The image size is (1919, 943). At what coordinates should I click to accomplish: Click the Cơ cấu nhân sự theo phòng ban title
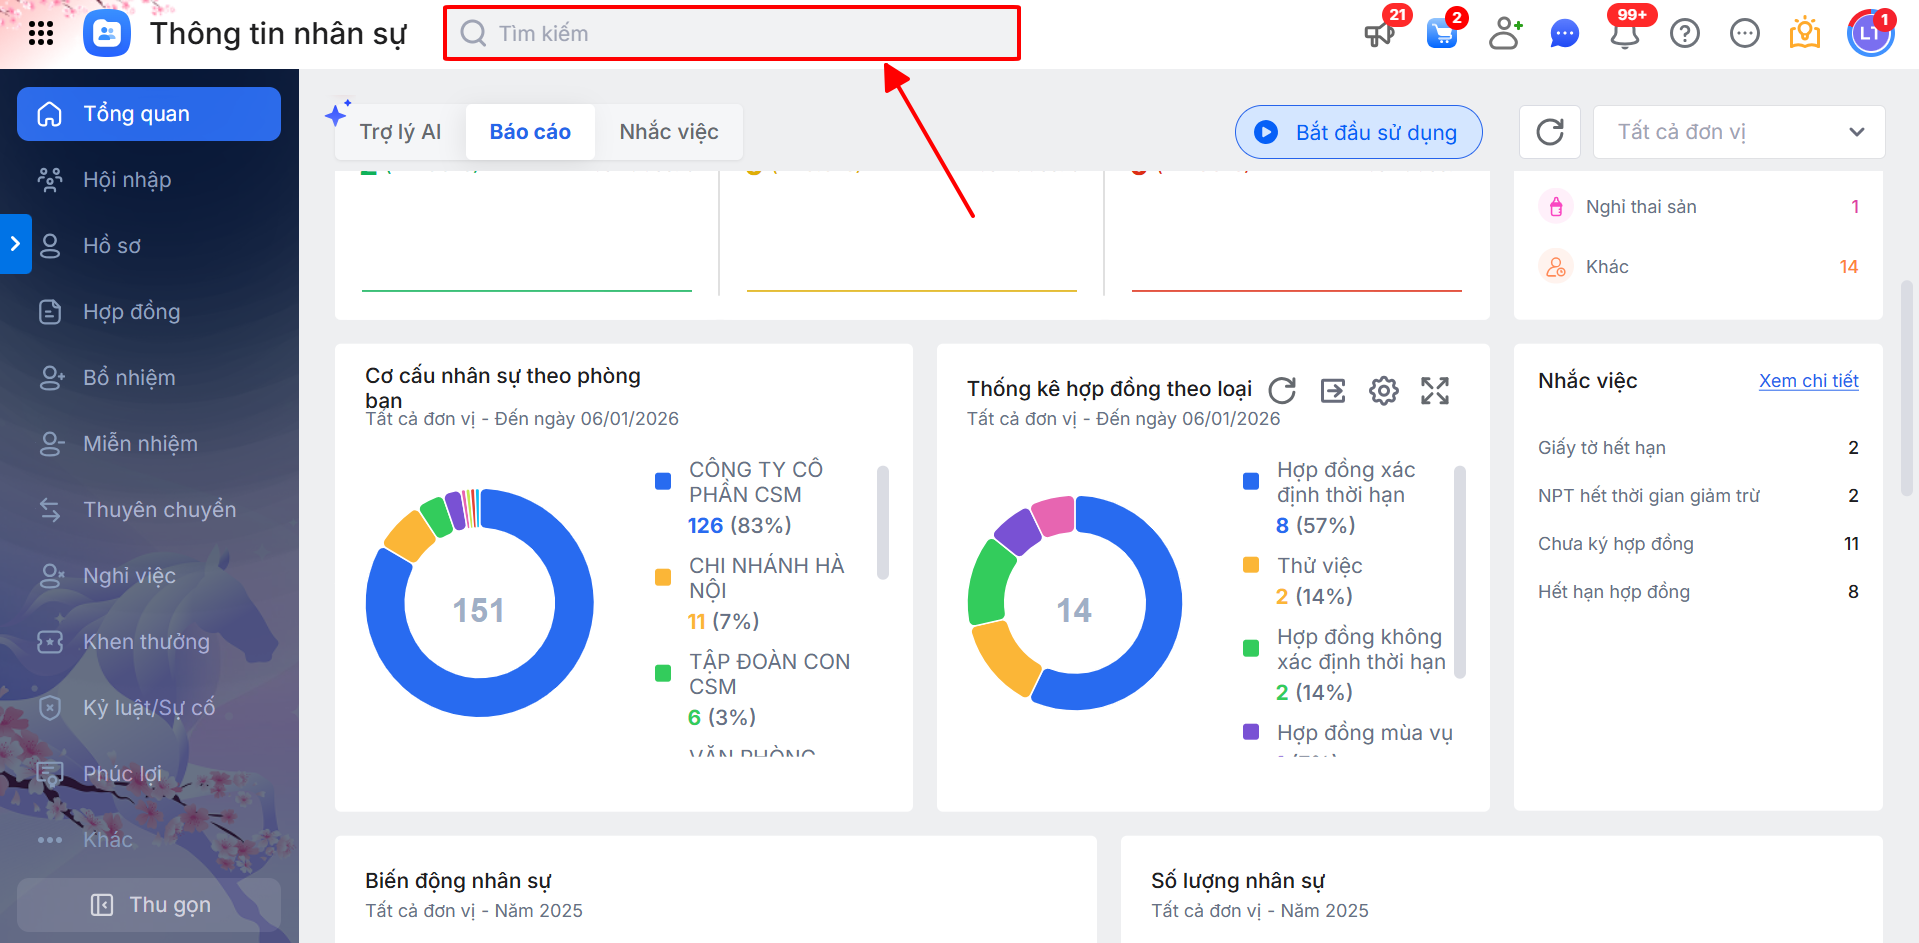tap(503, 388)
